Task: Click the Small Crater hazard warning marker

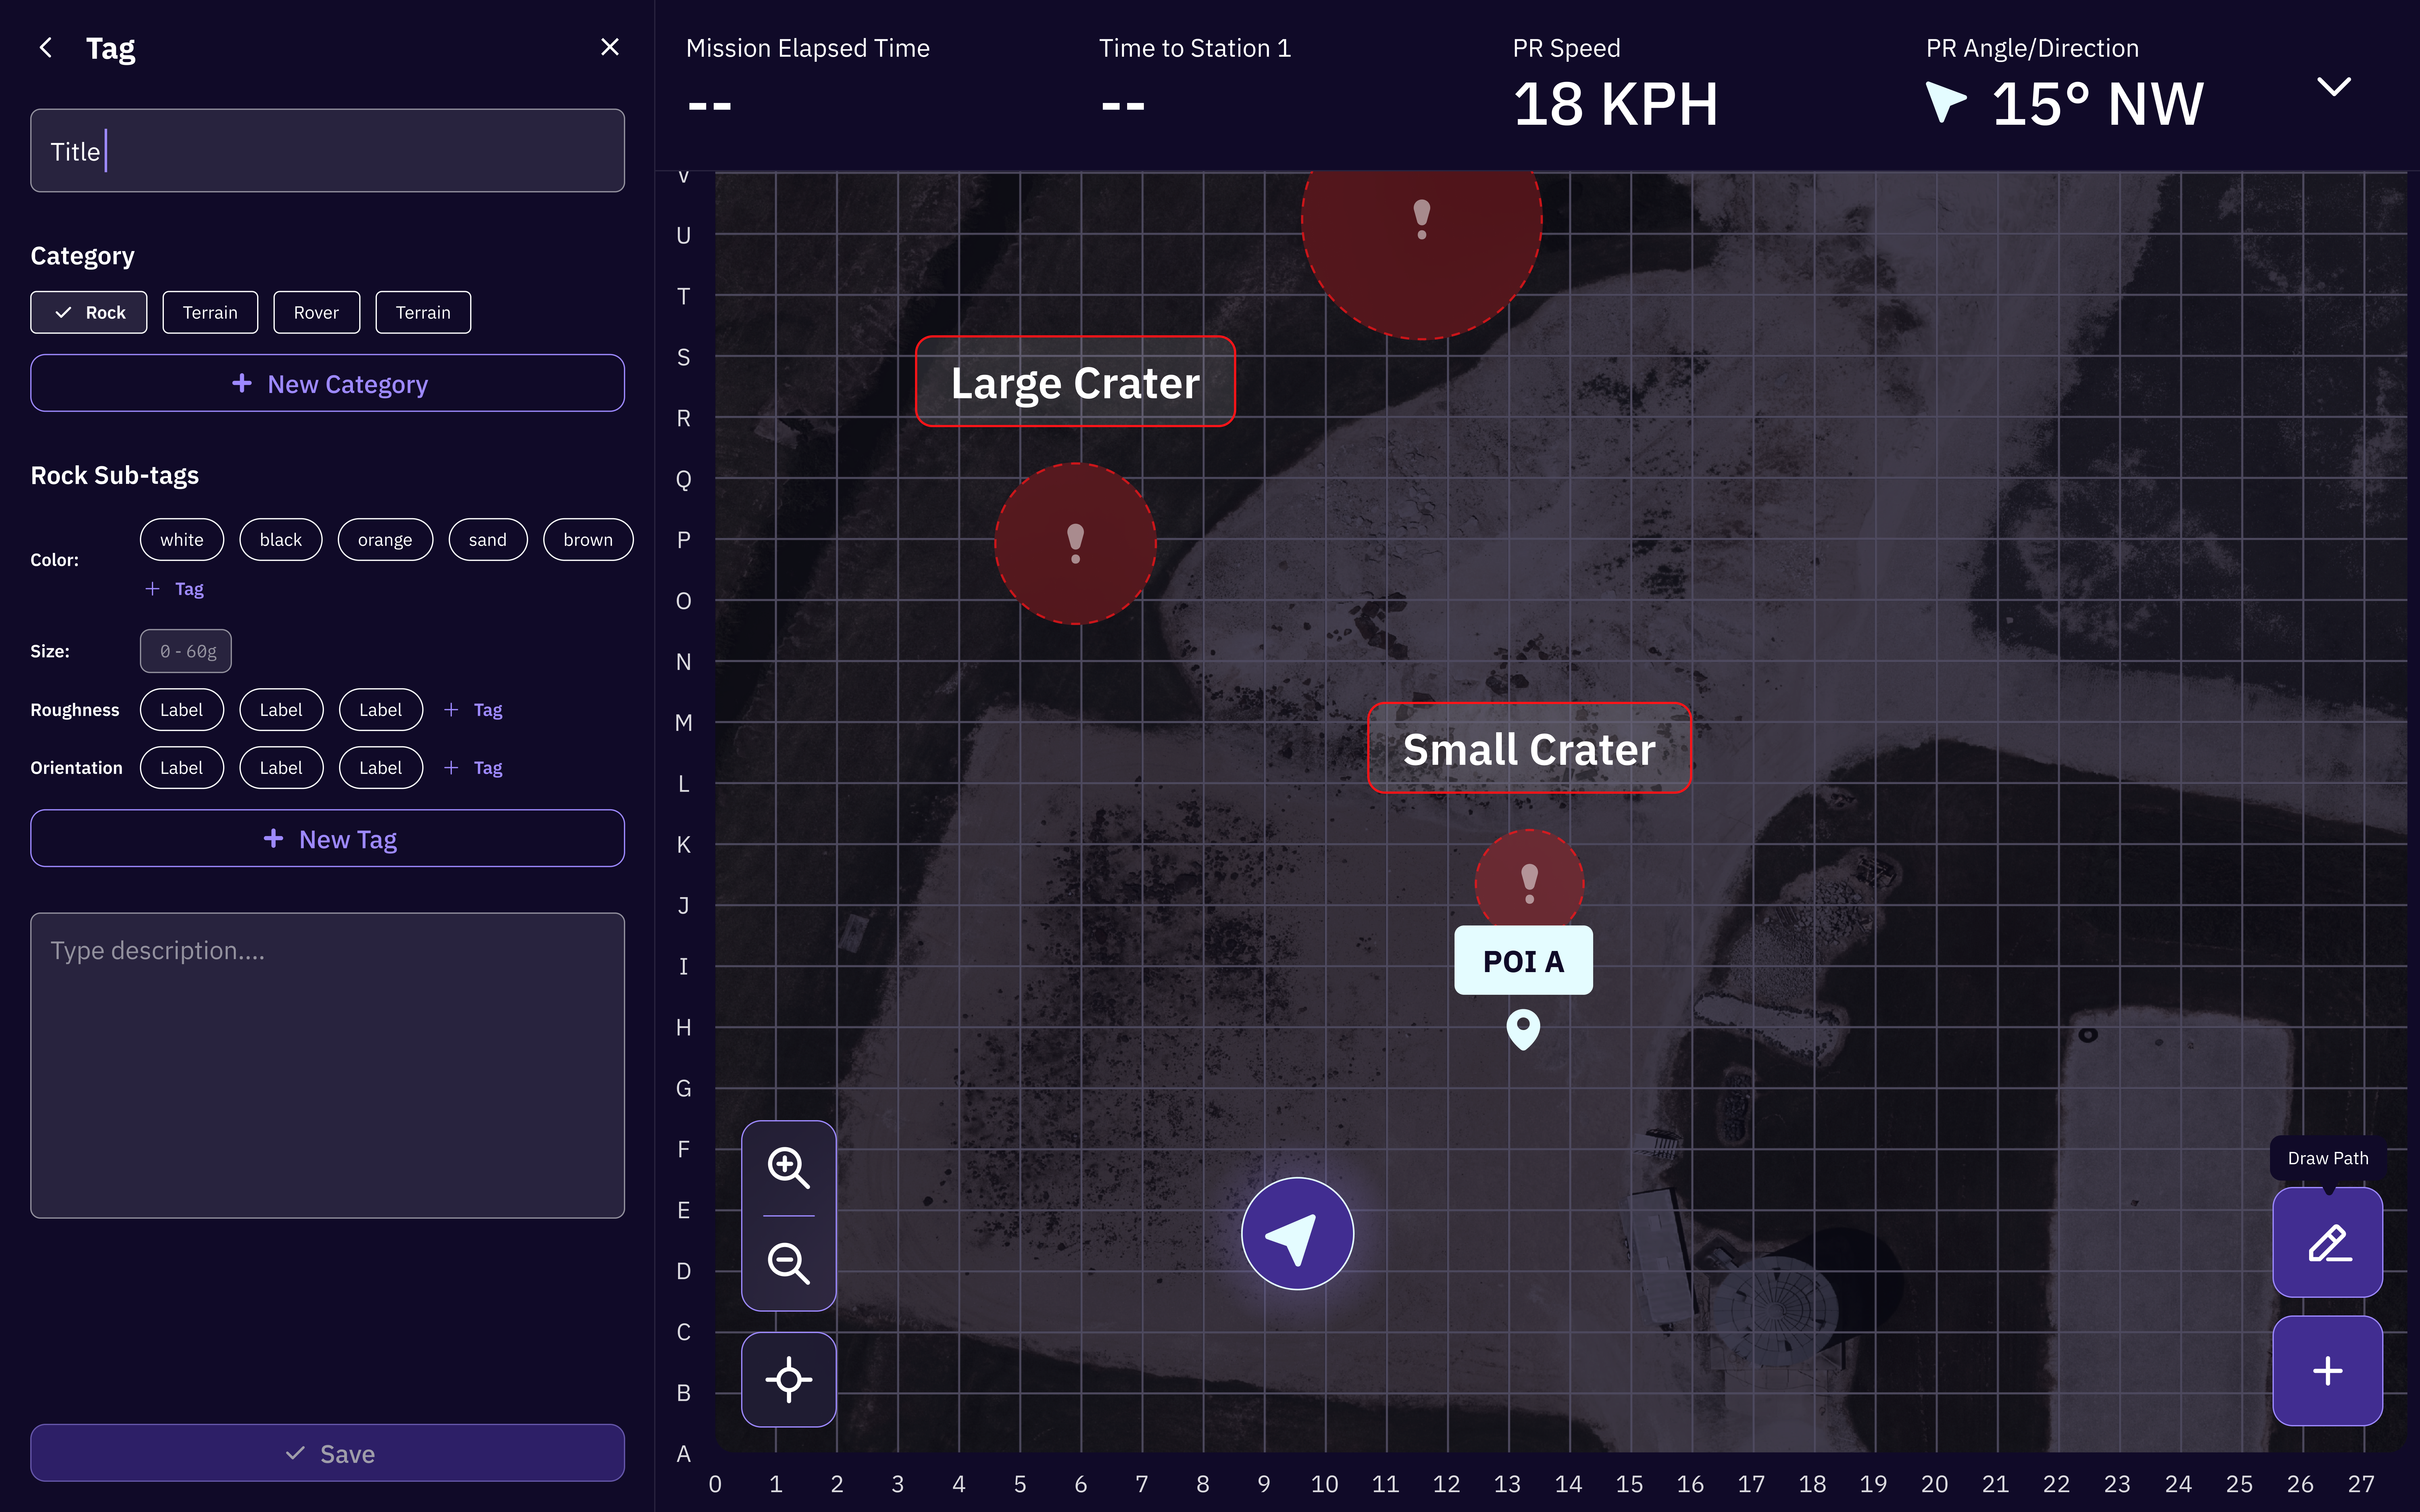Action: pos(1529,882)
